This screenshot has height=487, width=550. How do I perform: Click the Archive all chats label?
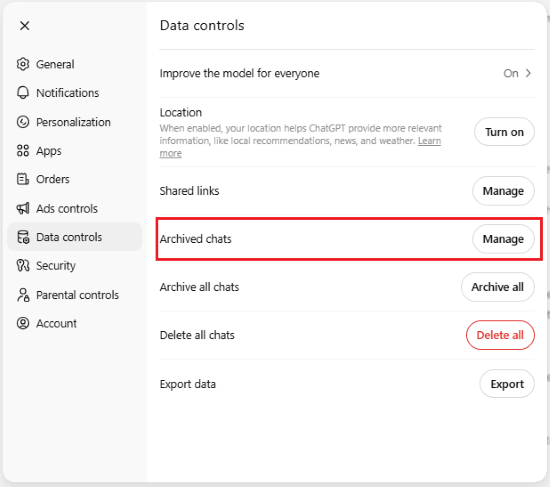click(200, 287)
